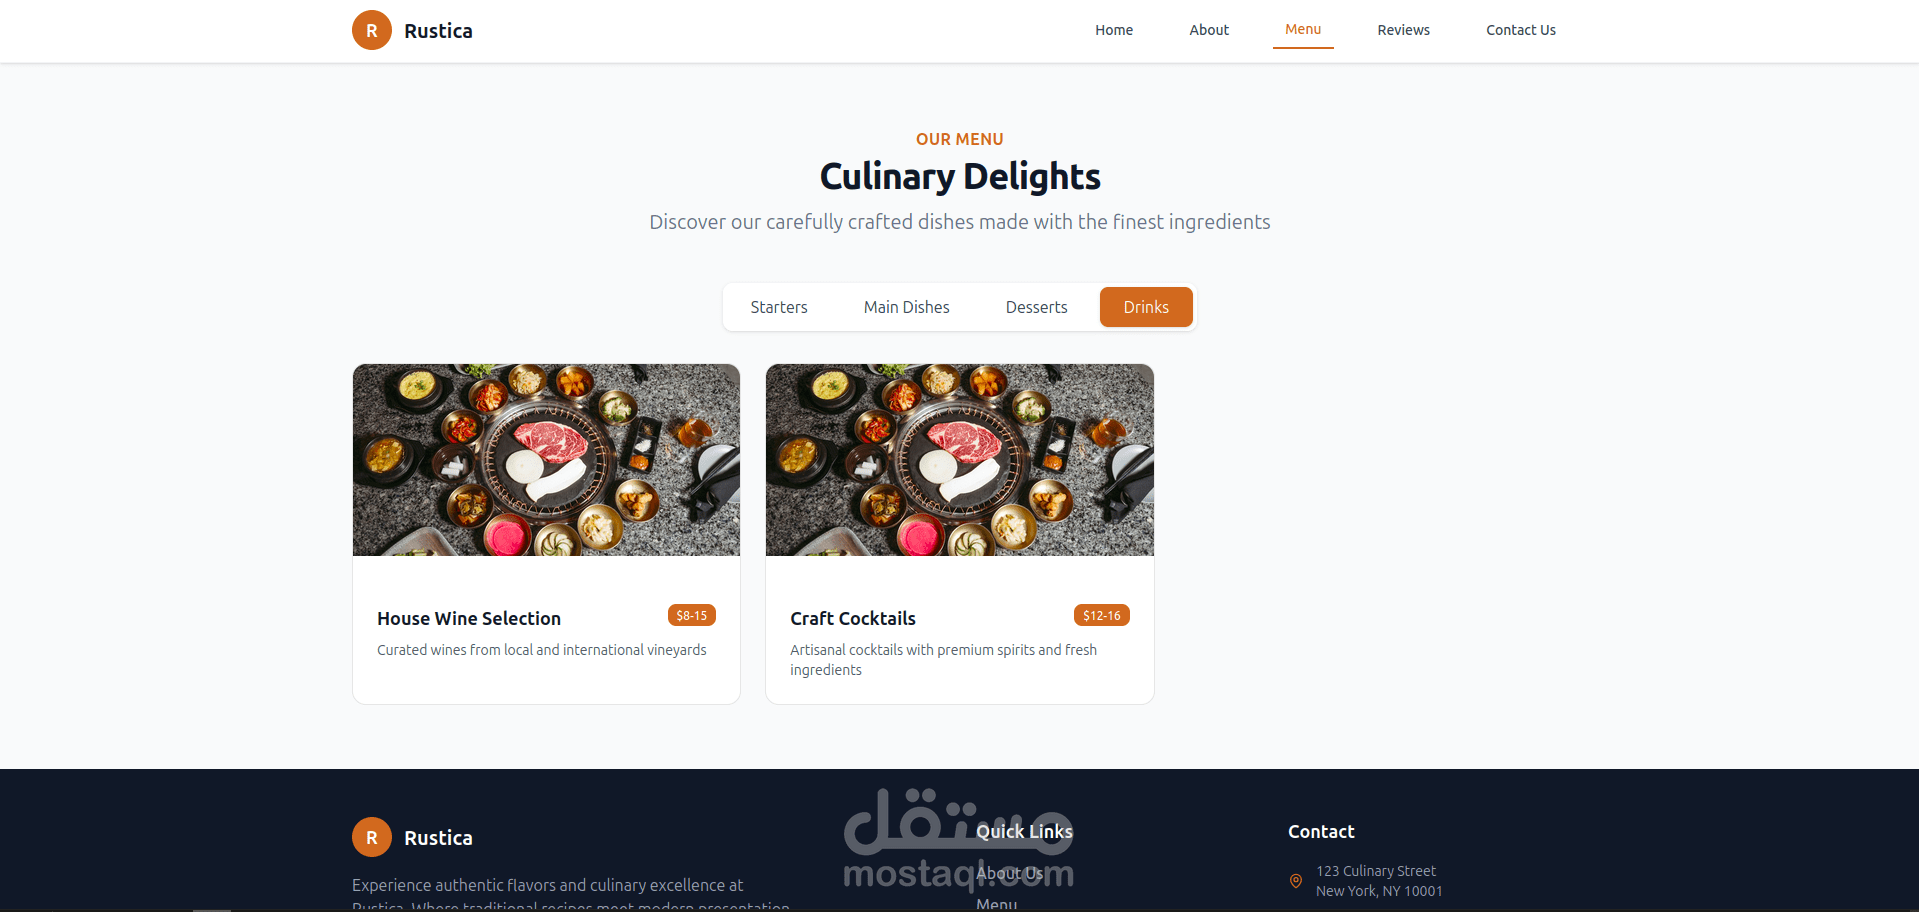Switch to the Starters tab
Image resolution: width=1919 pixels, height=912 pixels.
[x=779, y=307]
